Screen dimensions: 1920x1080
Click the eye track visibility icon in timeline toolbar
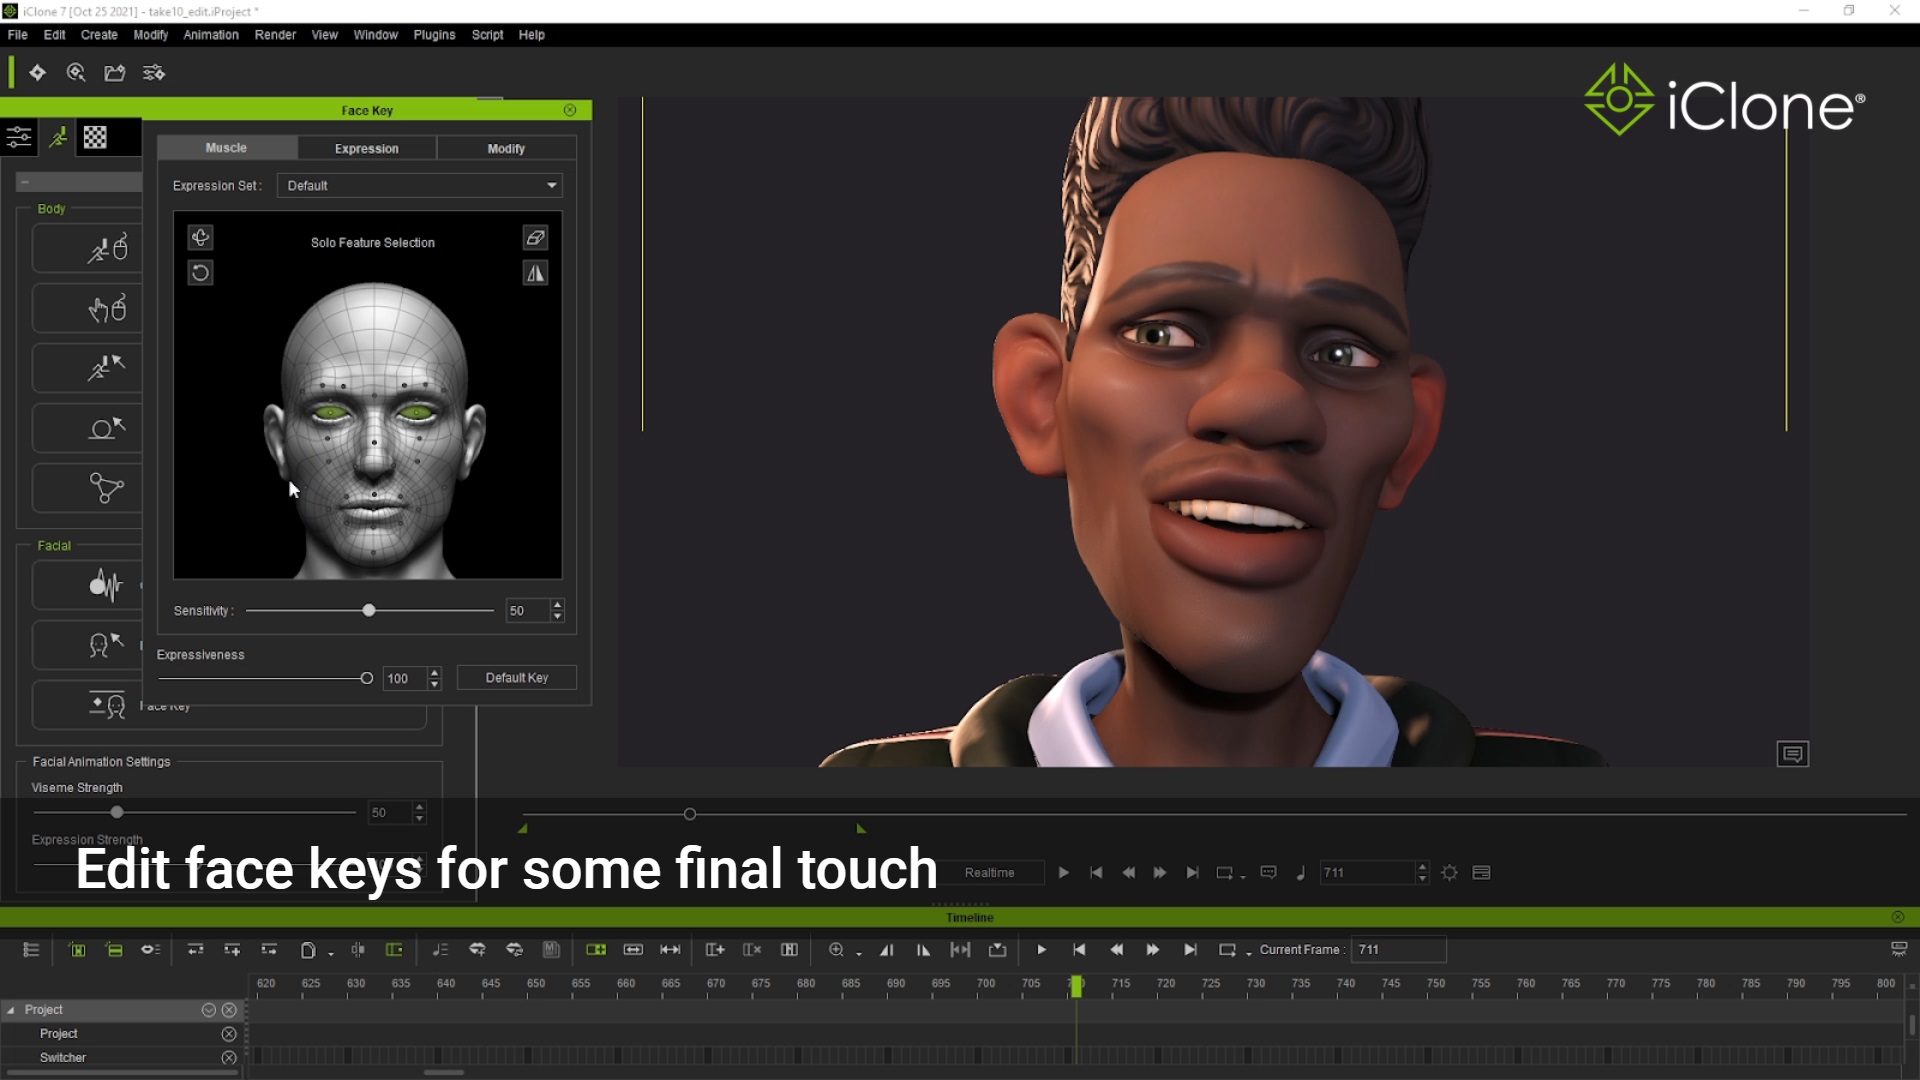pyautogui.click(x=150, y=950)
